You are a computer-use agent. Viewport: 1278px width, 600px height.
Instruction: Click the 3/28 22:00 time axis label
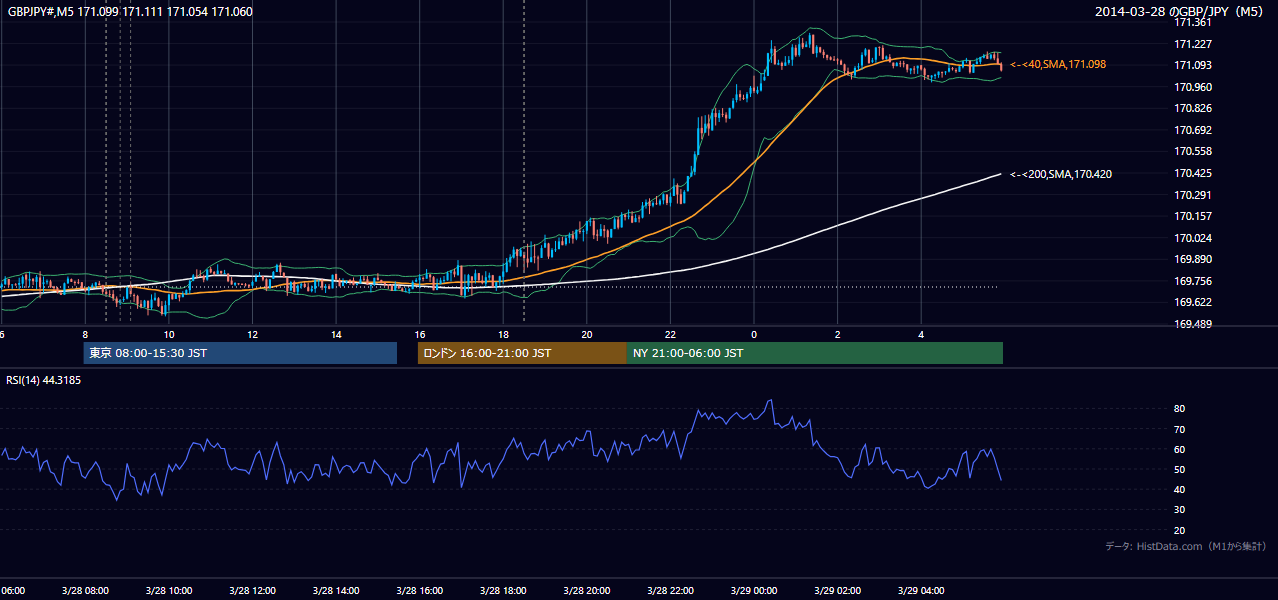tap(670, 590)
